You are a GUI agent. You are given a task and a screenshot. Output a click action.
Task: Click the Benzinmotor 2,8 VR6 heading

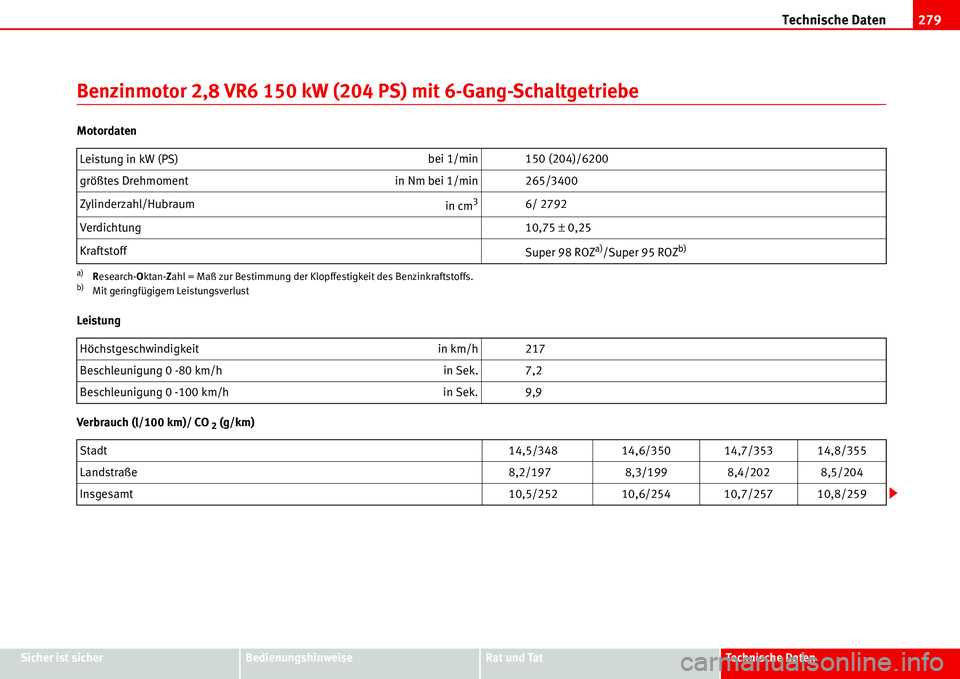coord(358,91)
